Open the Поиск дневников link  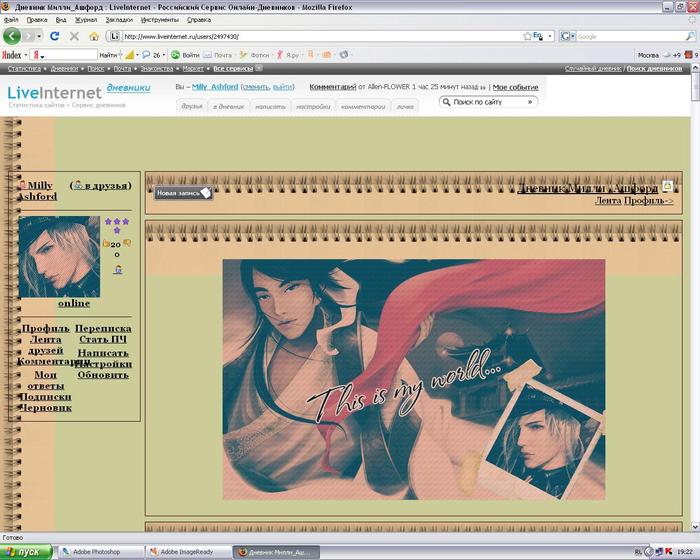pyautogui.click(x=654, y=68)
